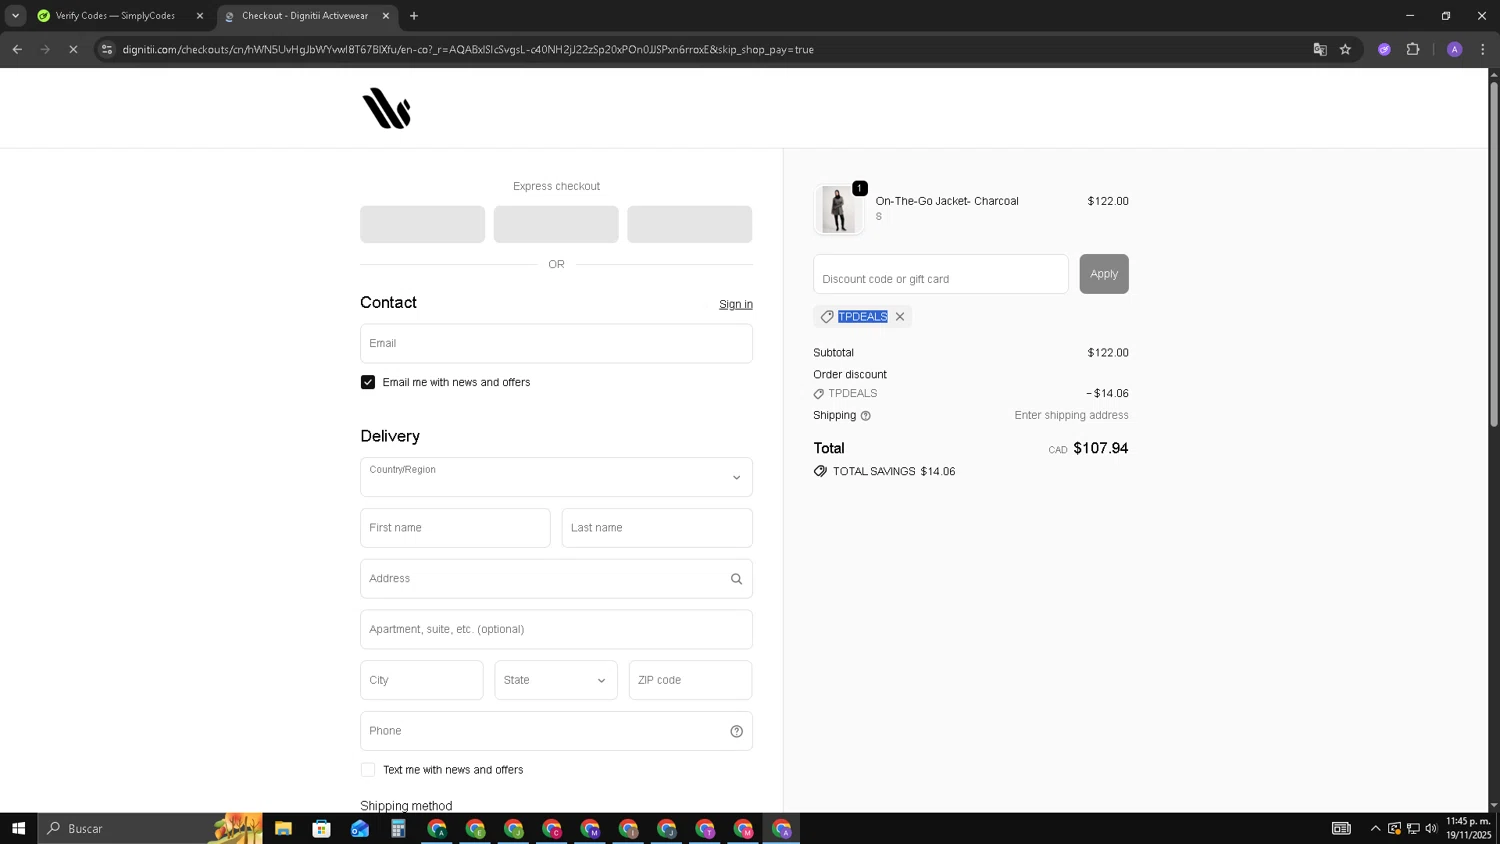Click the Last name field
1500x844 pixels.
657,528
